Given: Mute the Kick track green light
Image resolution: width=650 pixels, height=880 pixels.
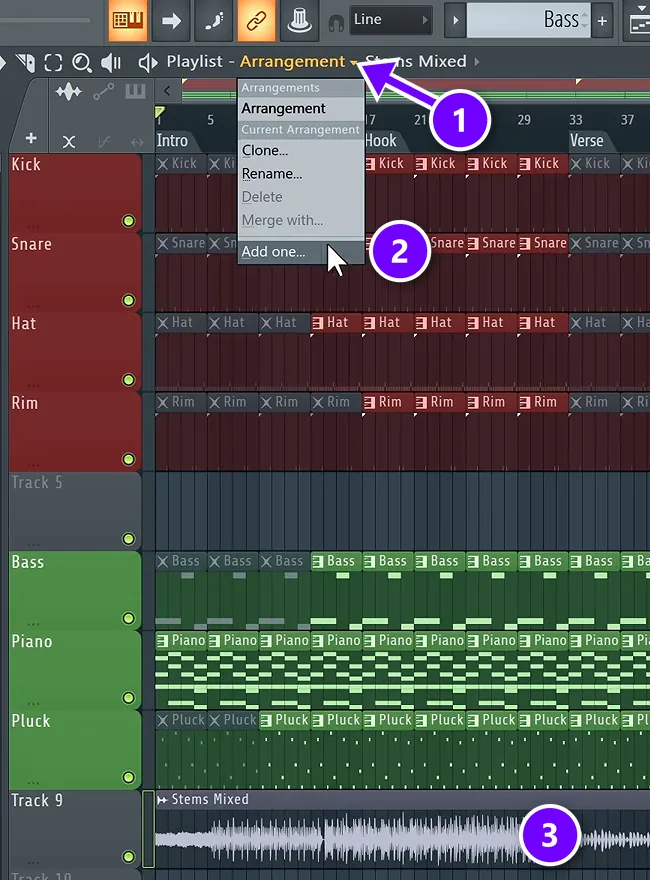Looking at the screenshot, I should click(x=129, y=221).
